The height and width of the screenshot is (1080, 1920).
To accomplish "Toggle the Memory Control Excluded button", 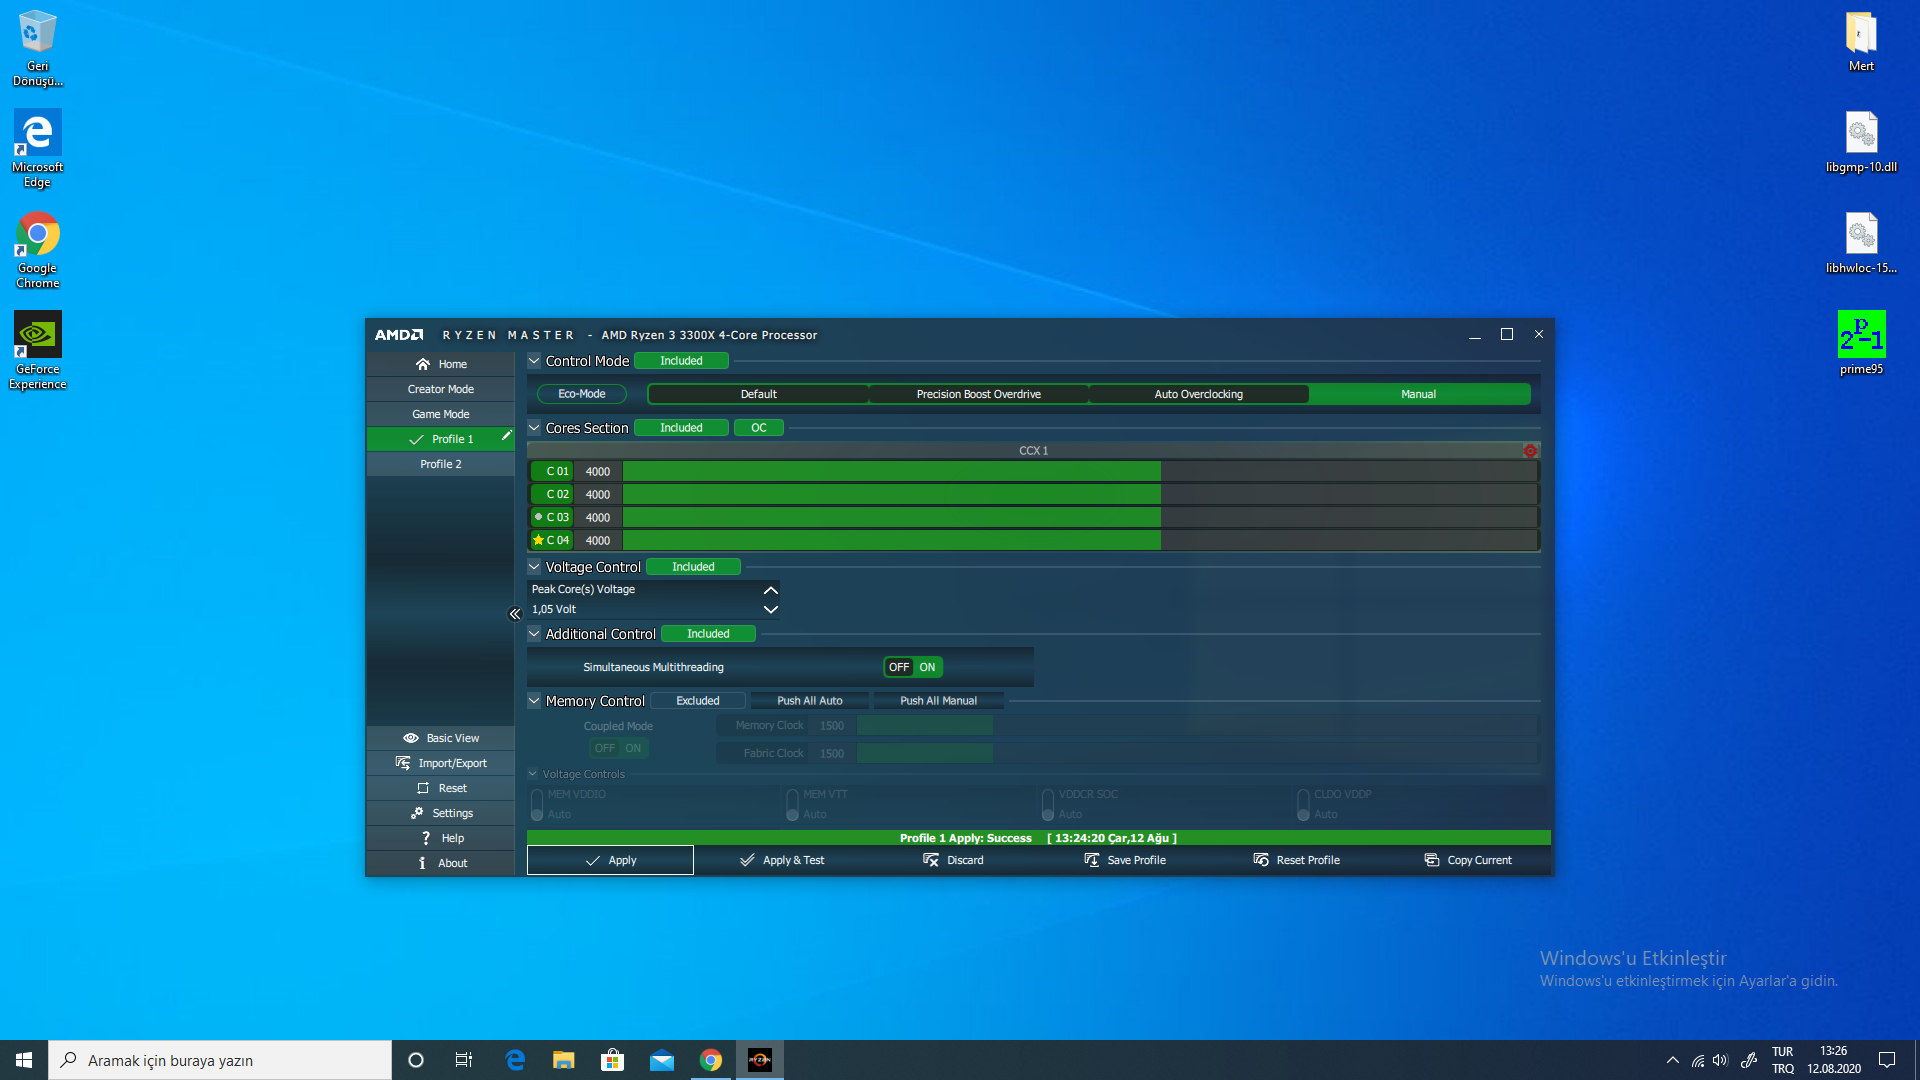I will pos(697,701).
